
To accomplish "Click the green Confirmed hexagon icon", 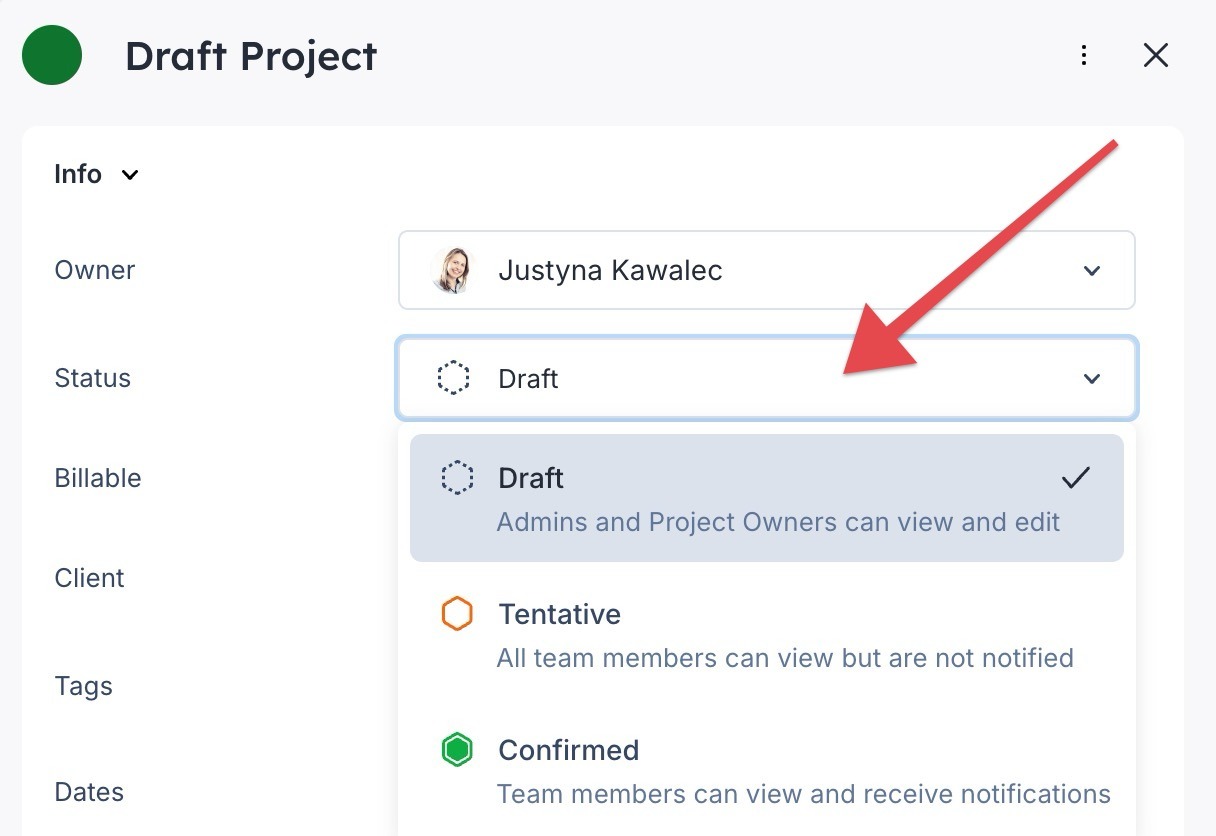I will click(x=457, y=750).
